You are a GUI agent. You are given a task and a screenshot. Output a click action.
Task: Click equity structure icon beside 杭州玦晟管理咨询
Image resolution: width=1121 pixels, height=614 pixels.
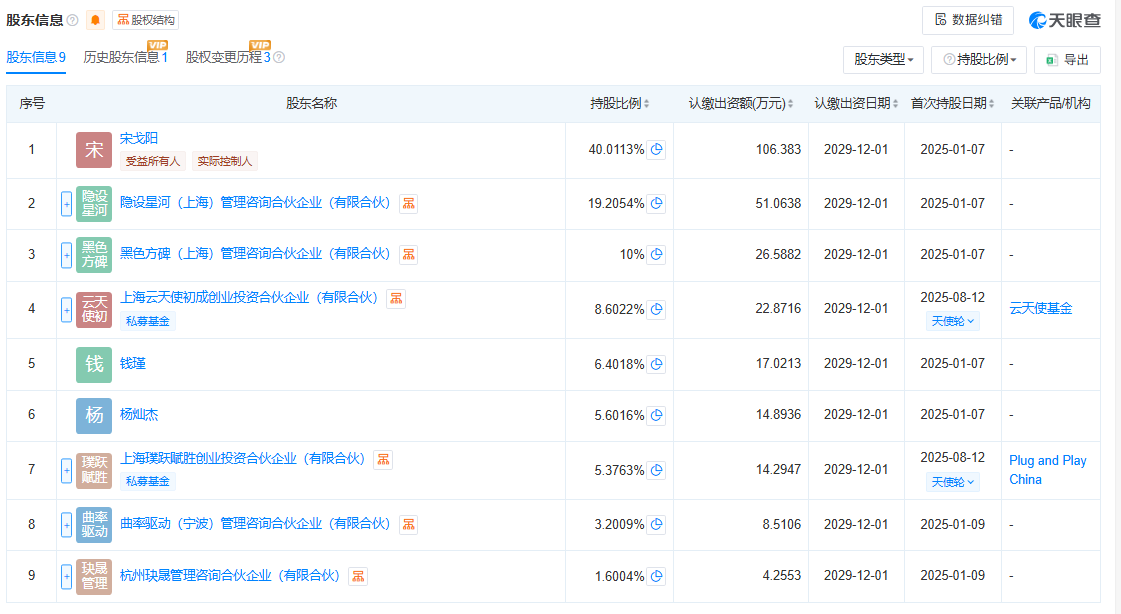[x=358, y=576]
